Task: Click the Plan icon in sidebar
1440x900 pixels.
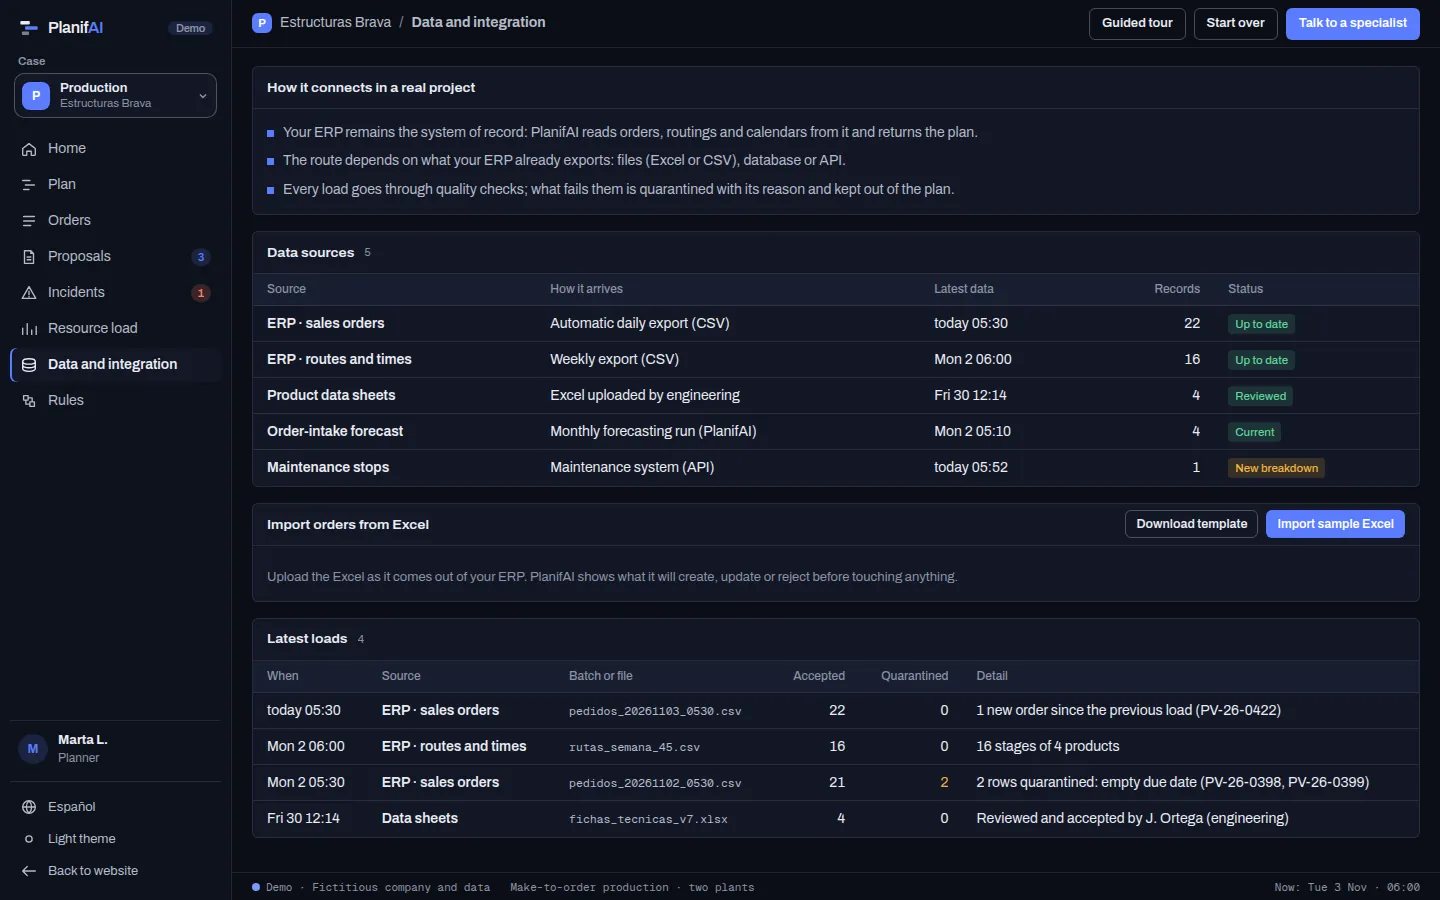Action: coord(29,185)
